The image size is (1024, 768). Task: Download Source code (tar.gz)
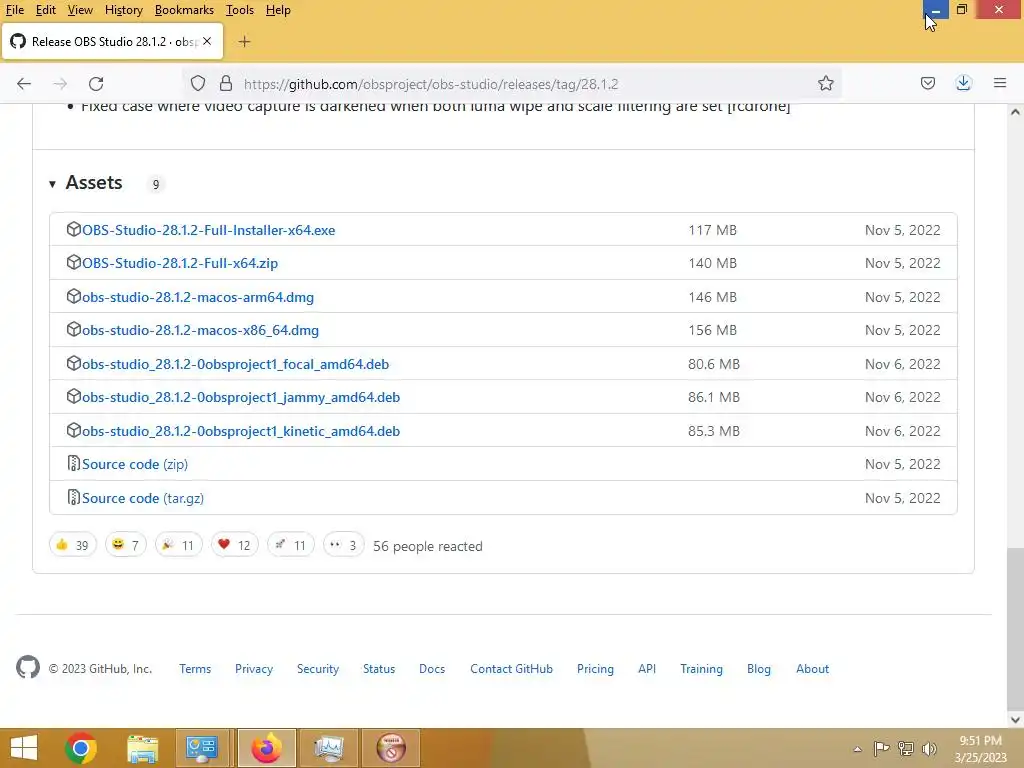(143, 498)
